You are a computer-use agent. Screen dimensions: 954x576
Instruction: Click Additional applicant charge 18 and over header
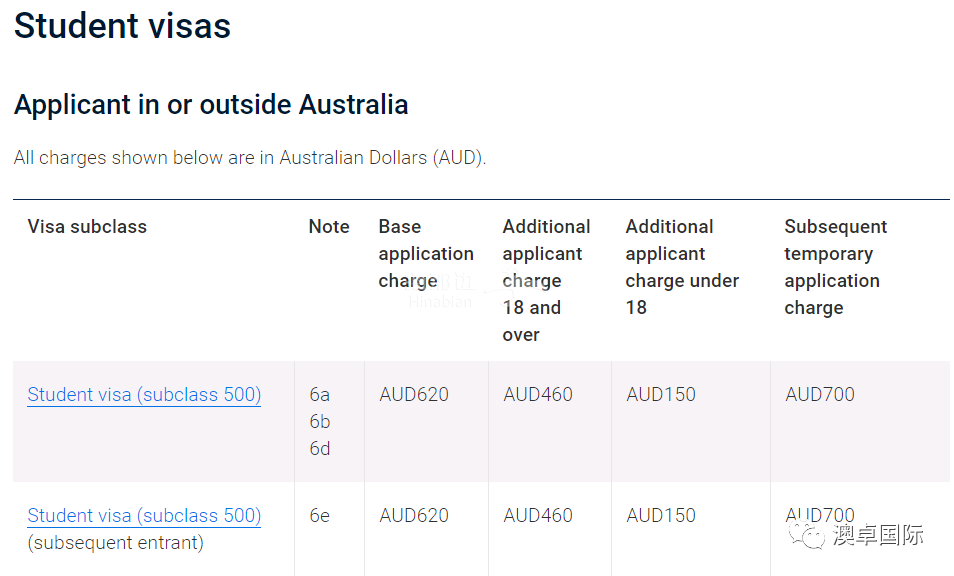[x=546, y=280]
